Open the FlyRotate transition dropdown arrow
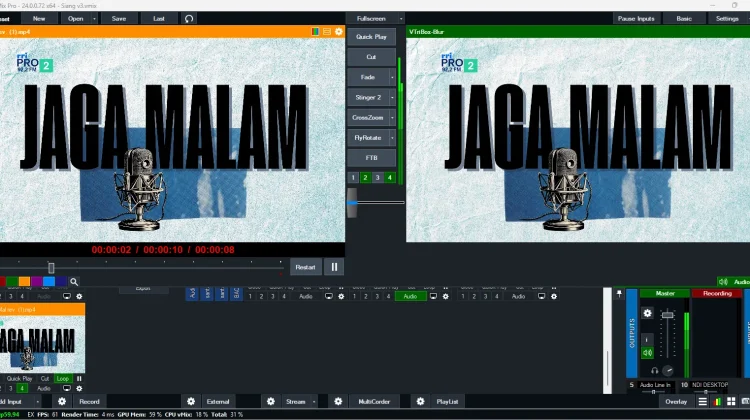750x420 pixels. click(392, 138)
